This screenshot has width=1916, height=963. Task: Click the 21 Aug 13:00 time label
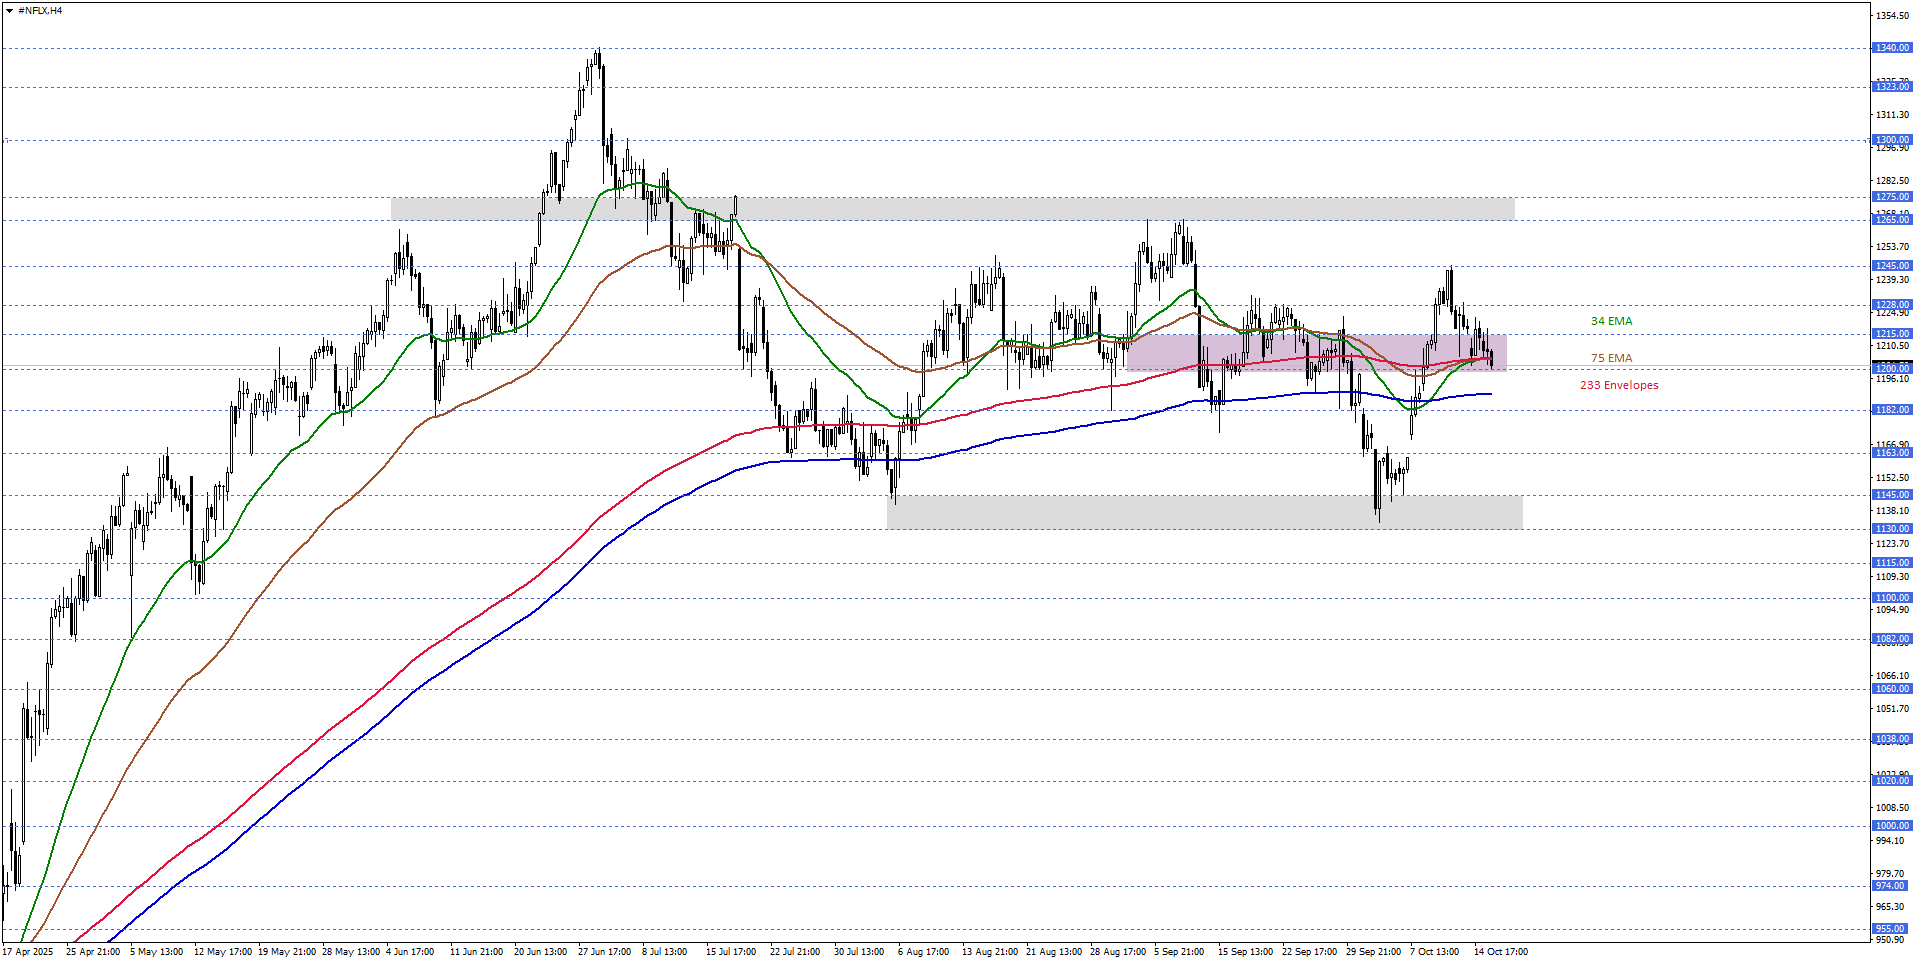tap(1054, 952)
